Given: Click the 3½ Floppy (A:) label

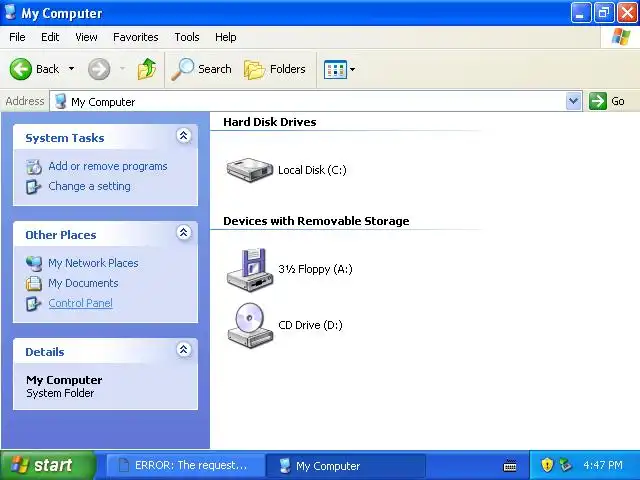Looking at the screenshot, I should point(315,269).
